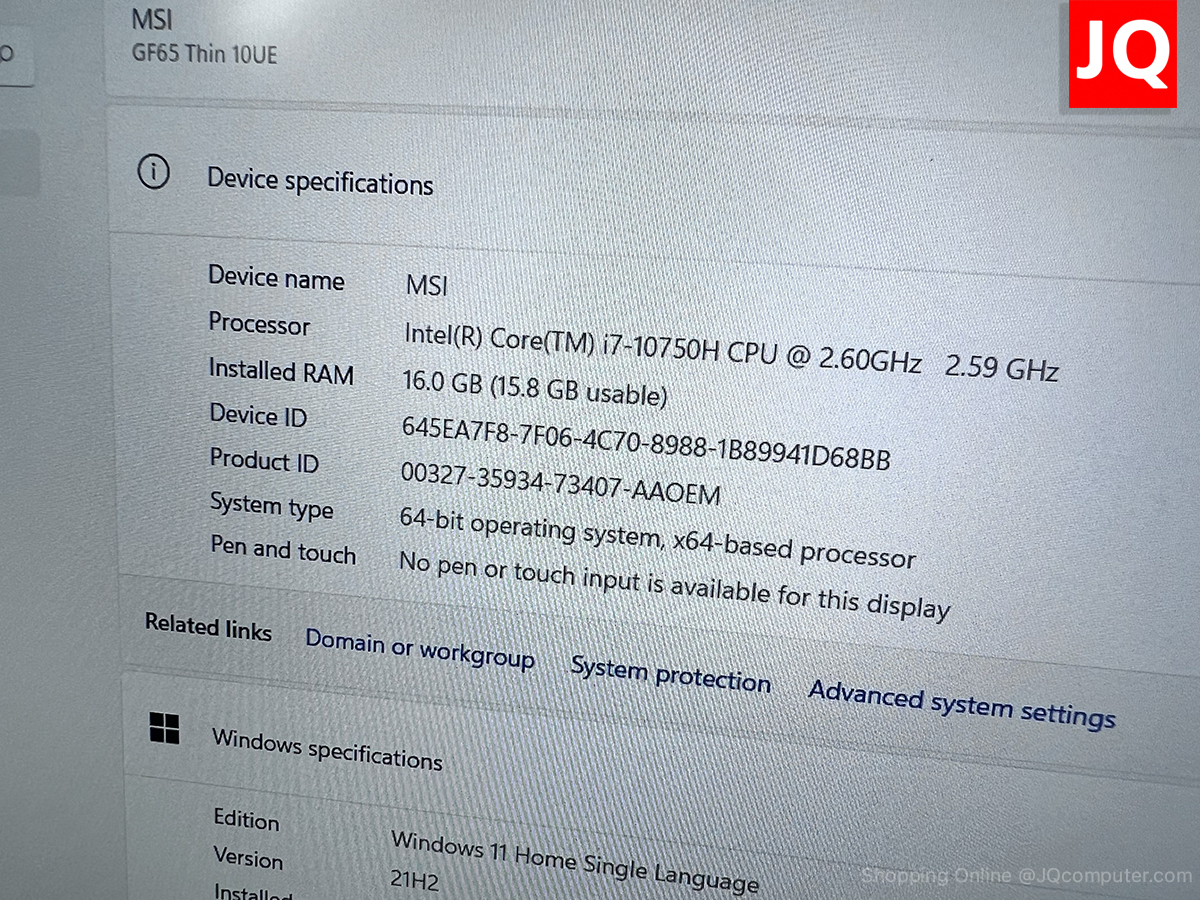Click the '16.0 GB (15.8 GB usable)' value

click(535, 389)
